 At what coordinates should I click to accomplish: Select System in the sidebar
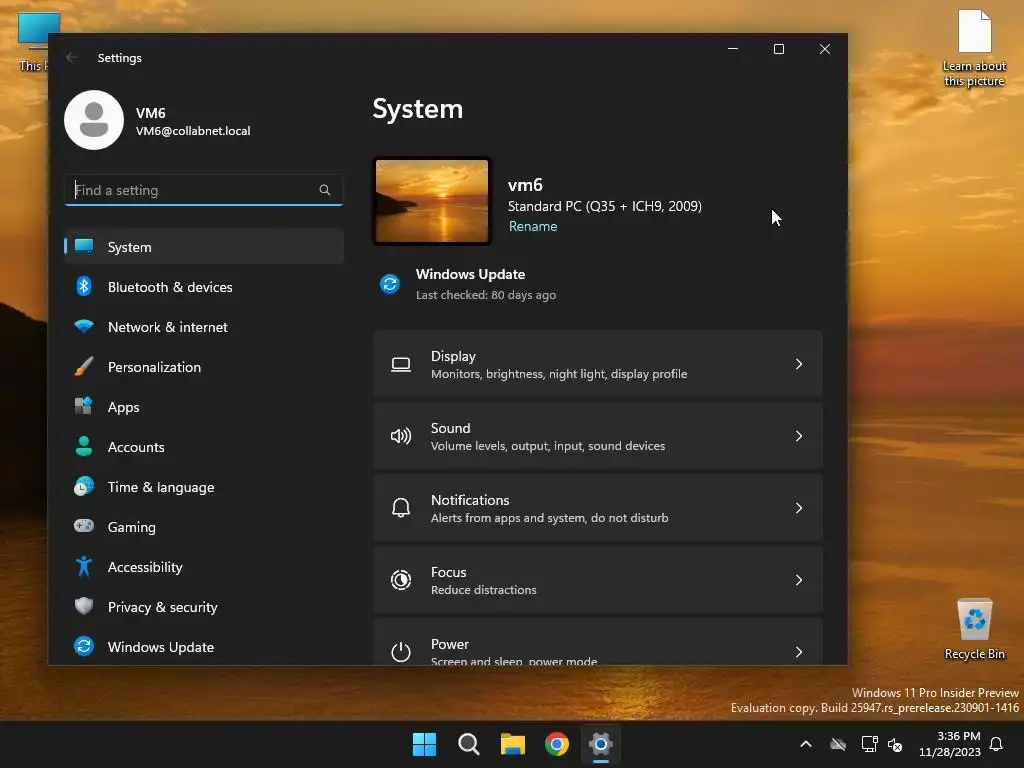tap(204, 247)
